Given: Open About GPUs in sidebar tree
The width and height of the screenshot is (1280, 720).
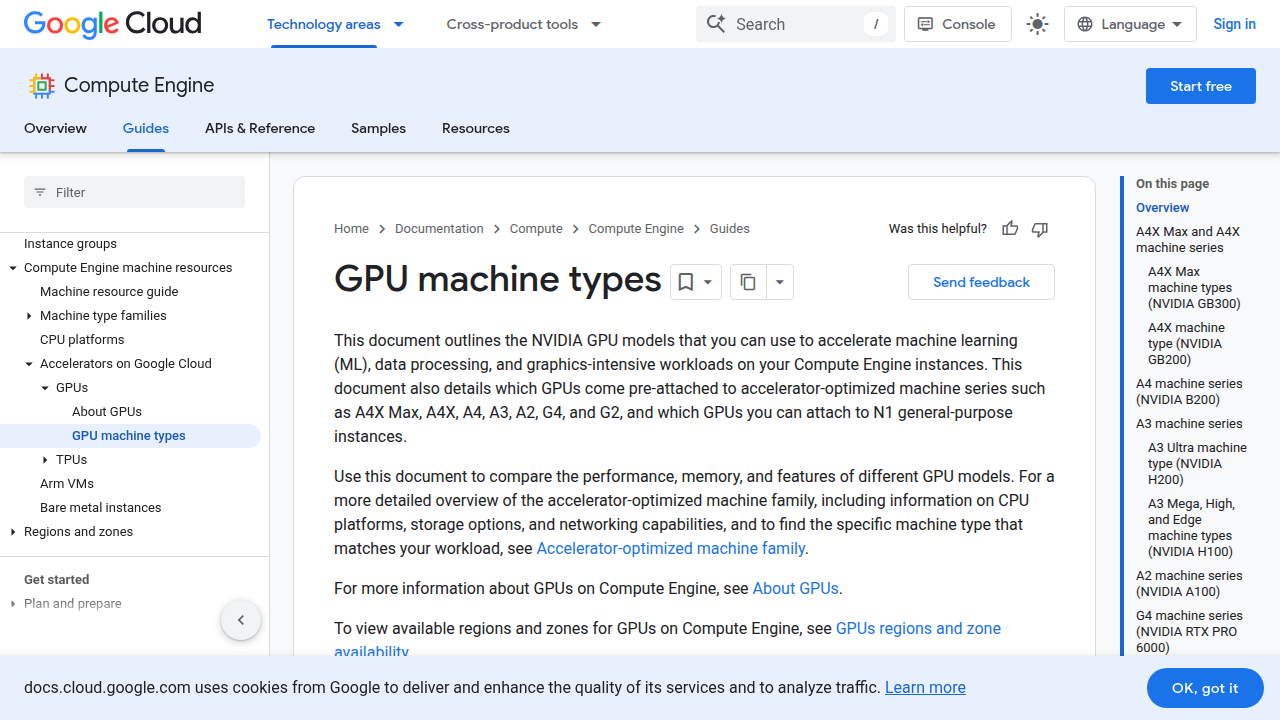Looking at the screenshot, I should point(107,412).
